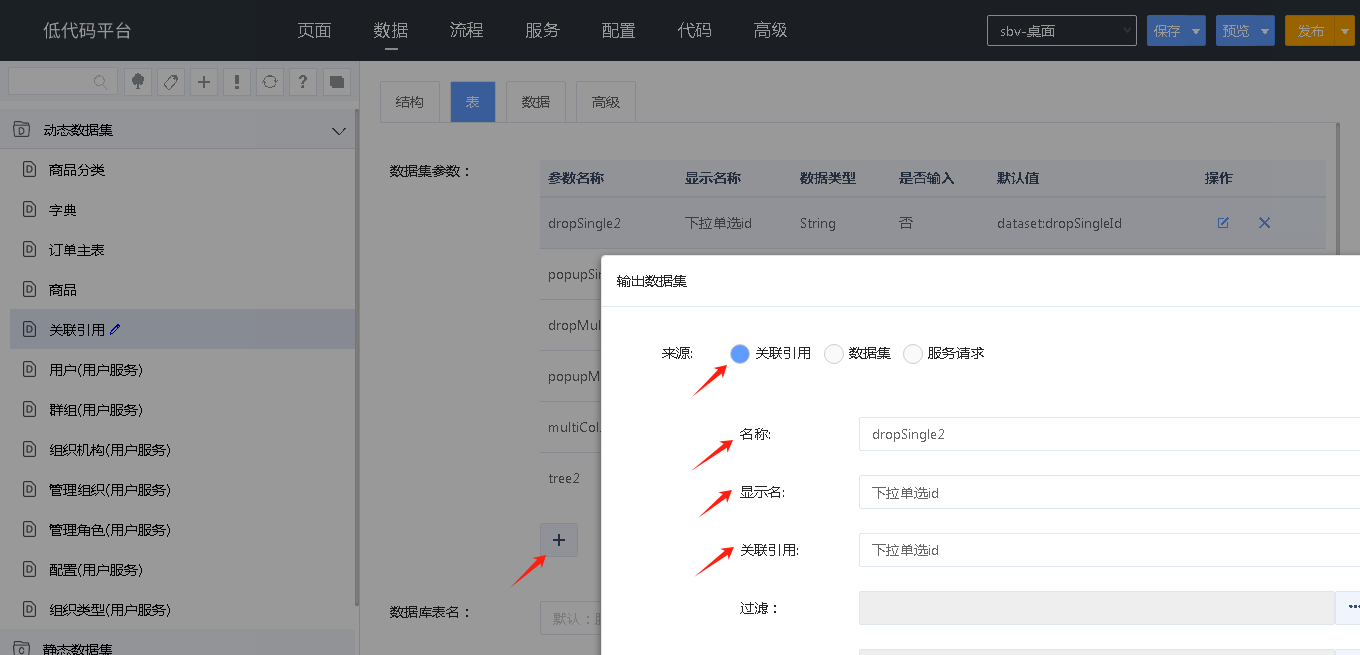Screen dimensions: 1360x655
Task: Click the tag icon in sidebar toolbar
Action: tap(171, 82)
